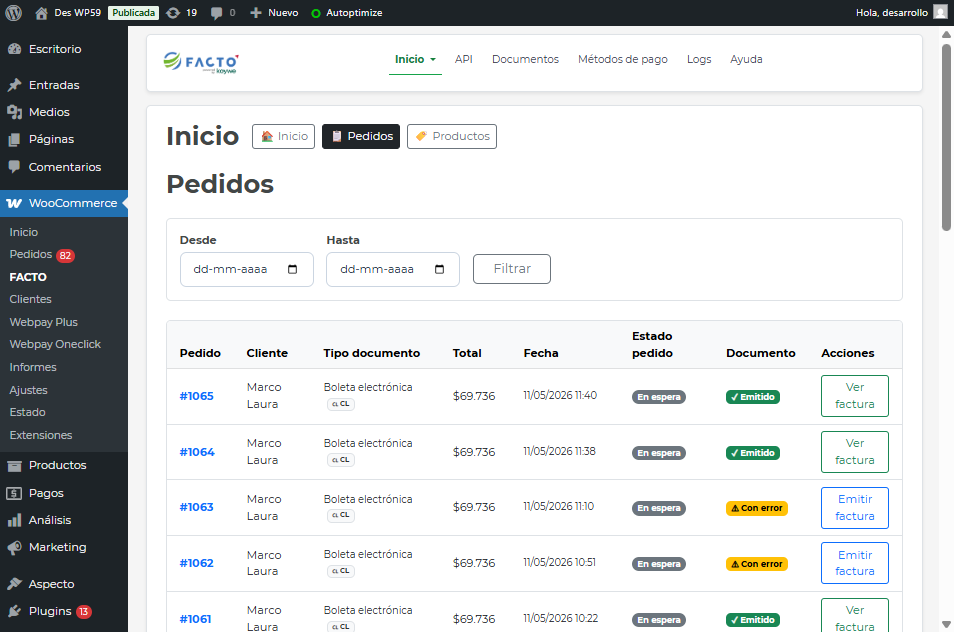
Task: Click the Autoptimize green circle icon
Action: (x=316, y=13)
